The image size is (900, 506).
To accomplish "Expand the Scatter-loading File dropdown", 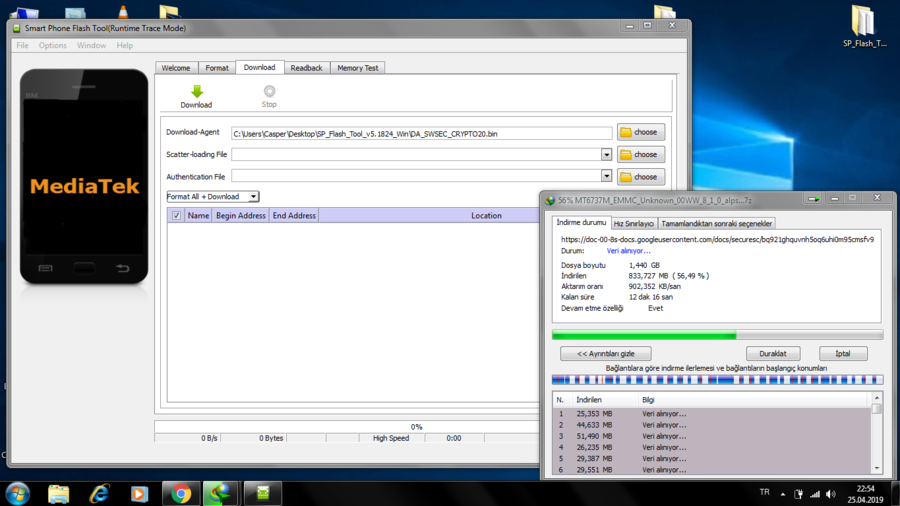I will click(606, 155).
